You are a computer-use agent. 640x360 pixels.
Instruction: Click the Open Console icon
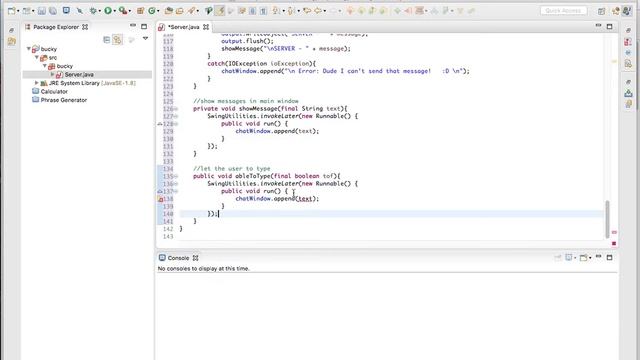coord(584,258)
